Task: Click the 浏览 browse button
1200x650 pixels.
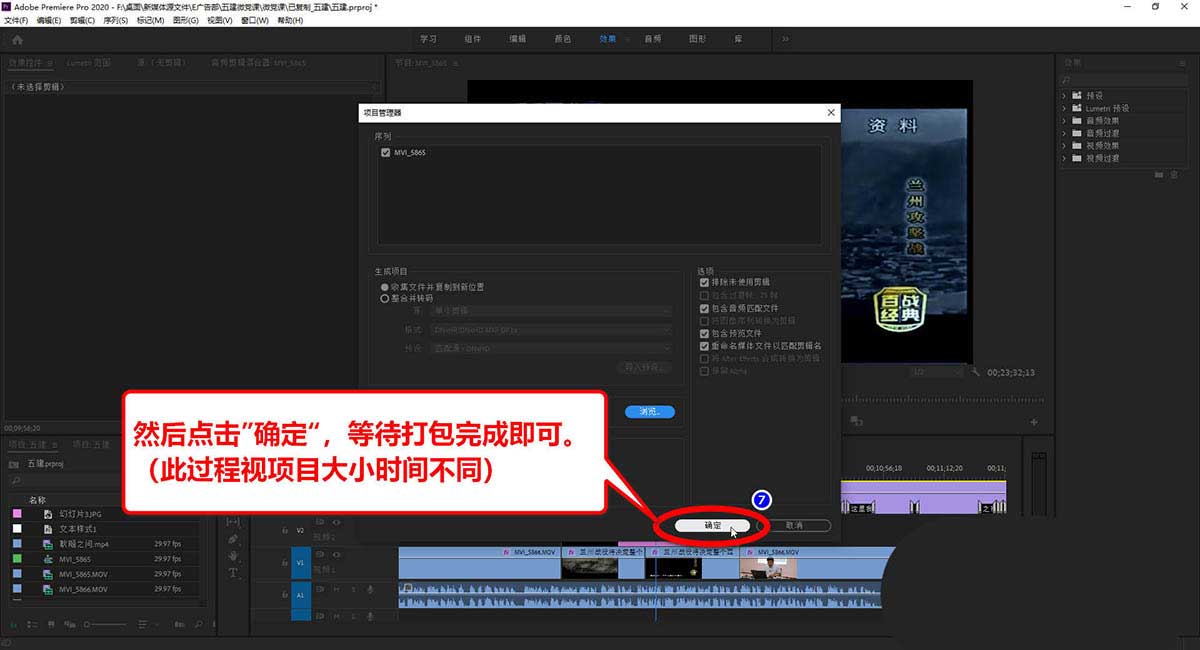Action: (650, 412)
